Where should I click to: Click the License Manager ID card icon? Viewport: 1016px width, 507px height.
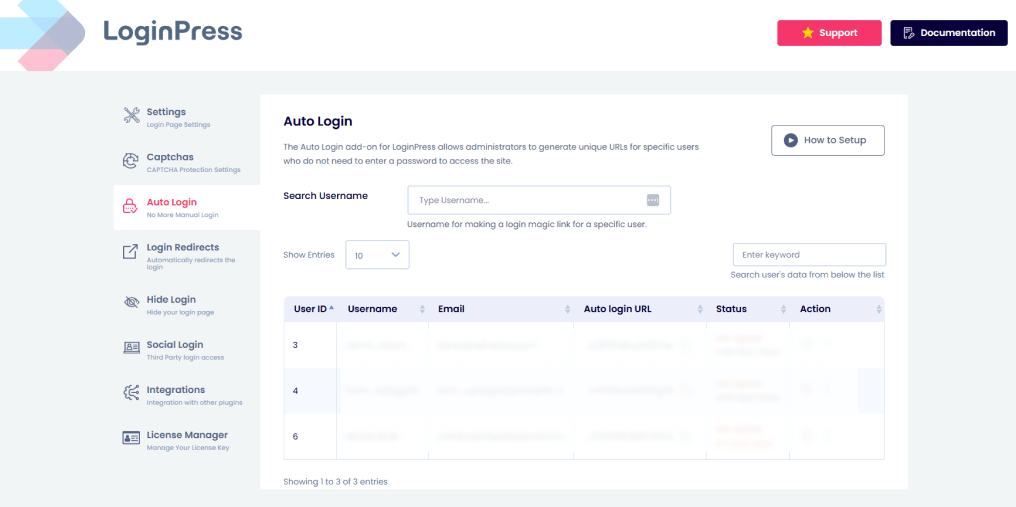132,438
